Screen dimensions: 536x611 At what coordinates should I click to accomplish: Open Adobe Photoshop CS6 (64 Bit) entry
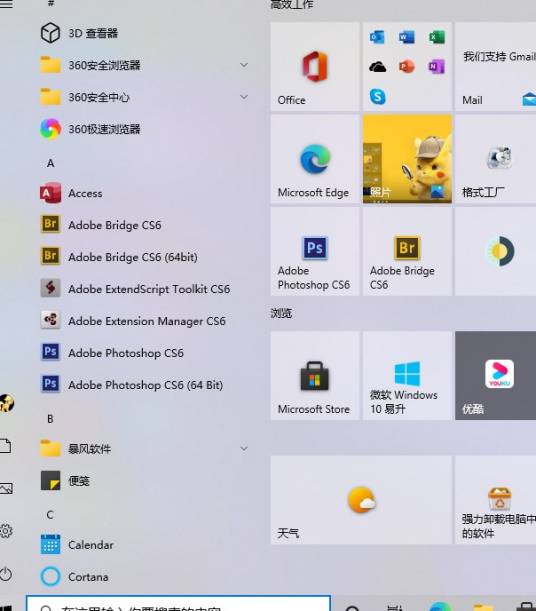(x=145, y=385)
